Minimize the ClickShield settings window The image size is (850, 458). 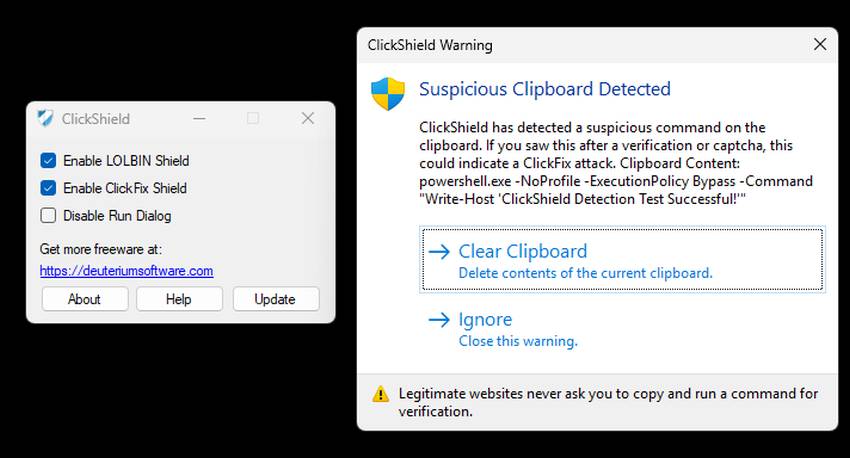pyautogui.click(x=199, y=118)
